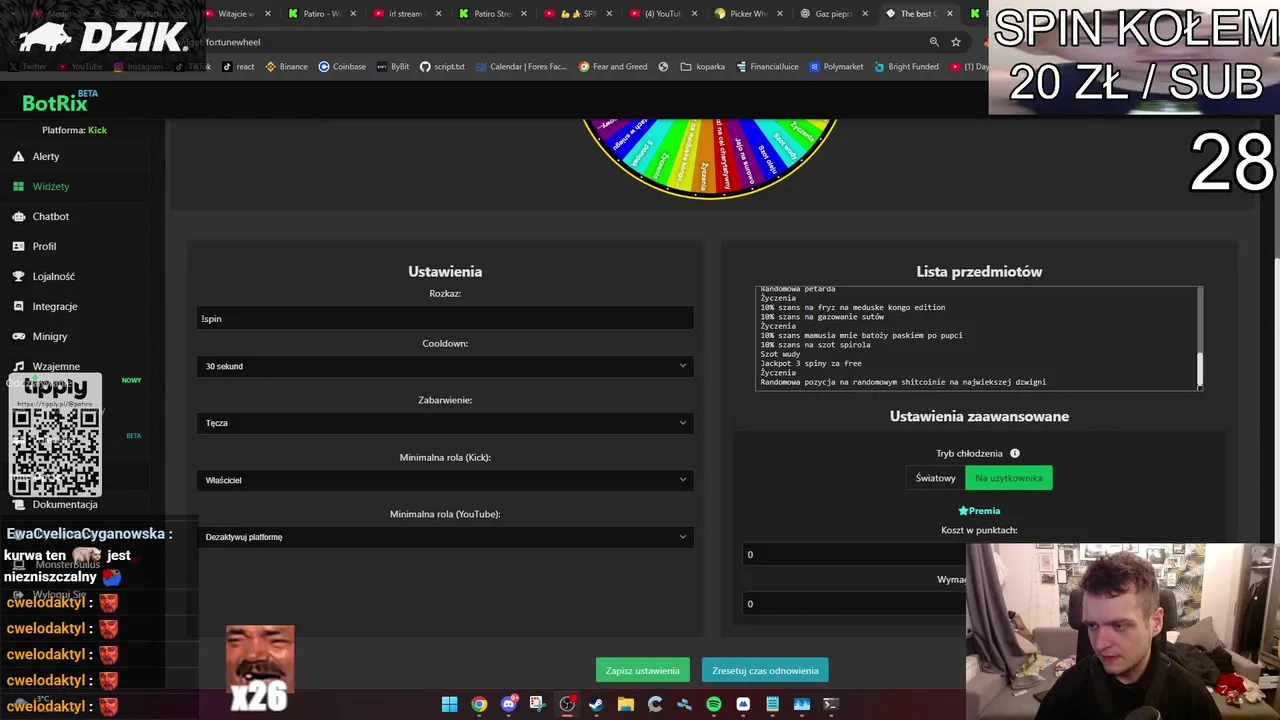Open OBS Studio from the taskbar

[x=567, y=704]
